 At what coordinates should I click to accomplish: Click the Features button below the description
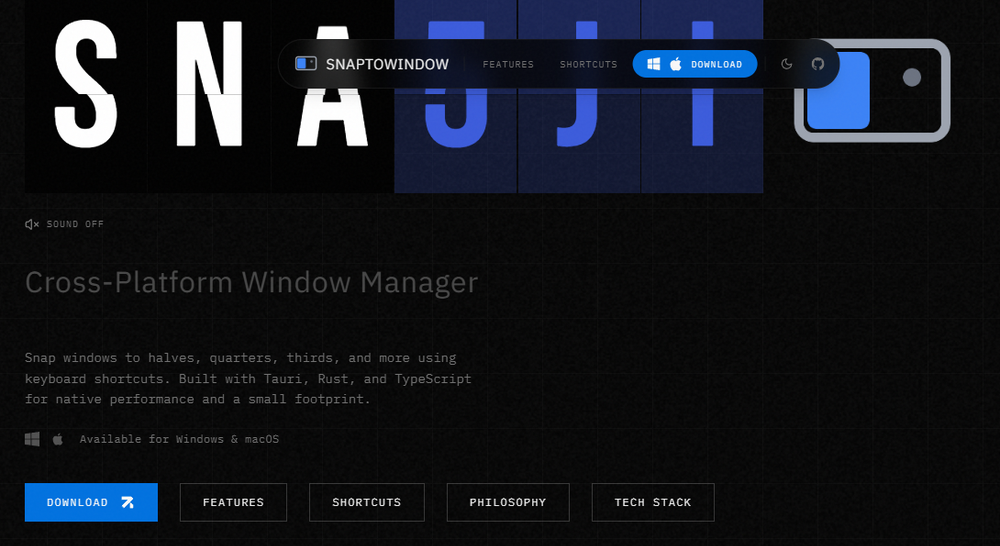[x=233, y=502]
